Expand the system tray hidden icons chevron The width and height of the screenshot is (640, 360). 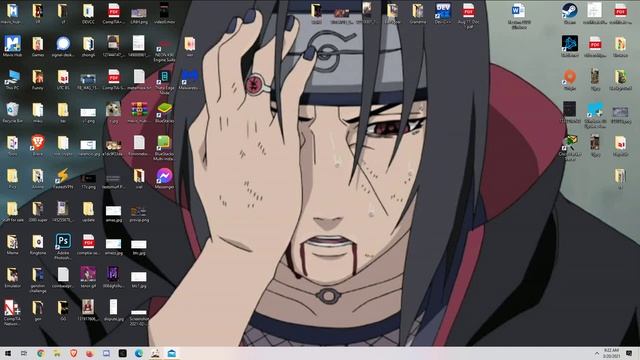point(596,353)
